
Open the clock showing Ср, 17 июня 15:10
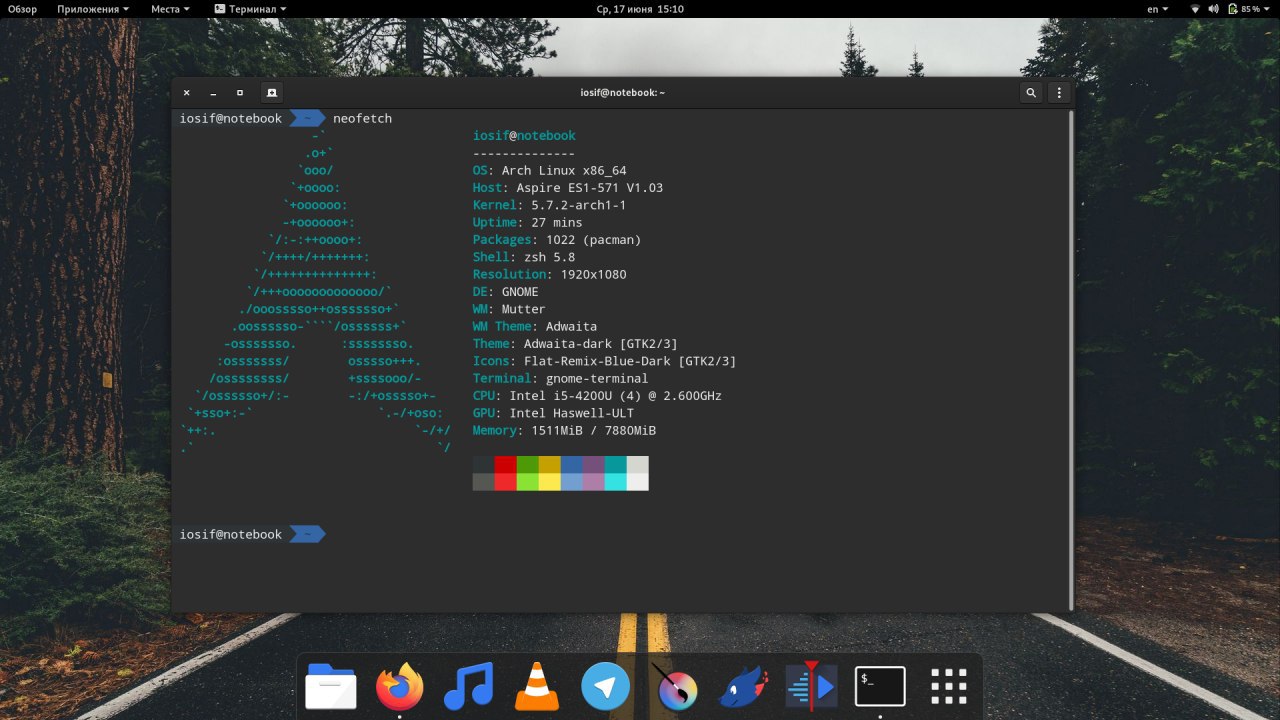[x=640, y=9]
